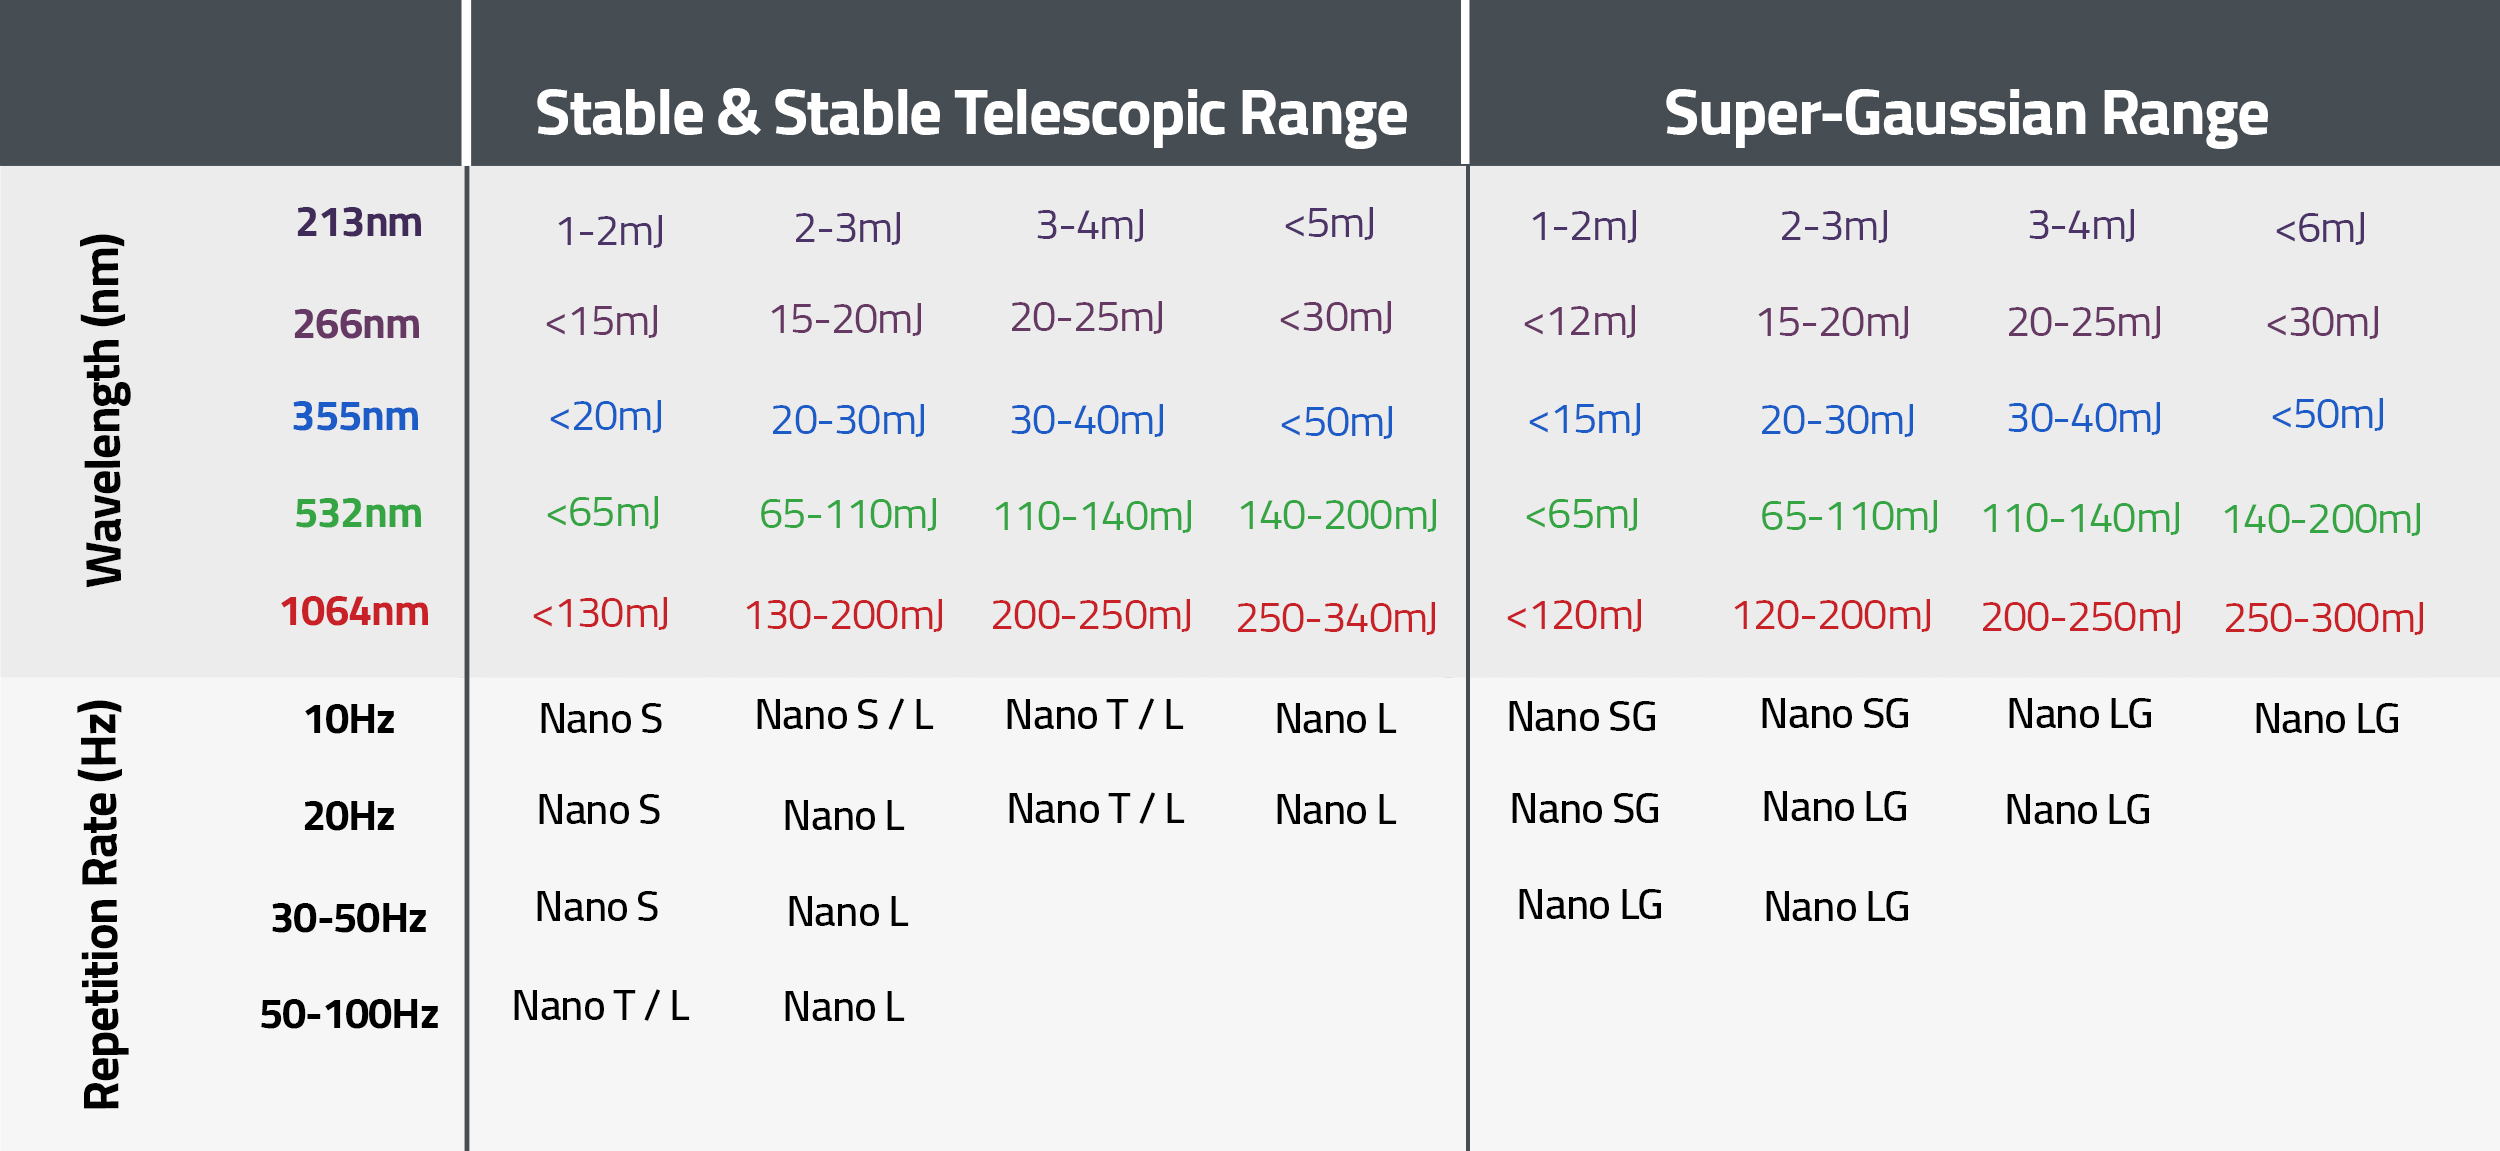The image size is (2500, 1151).
Task: Select the <130mJ energy cell
Action: (600, 613)
